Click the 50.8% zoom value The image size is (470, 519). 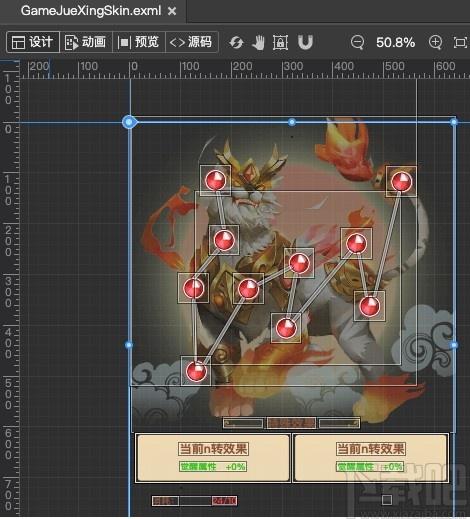[396, 42]
